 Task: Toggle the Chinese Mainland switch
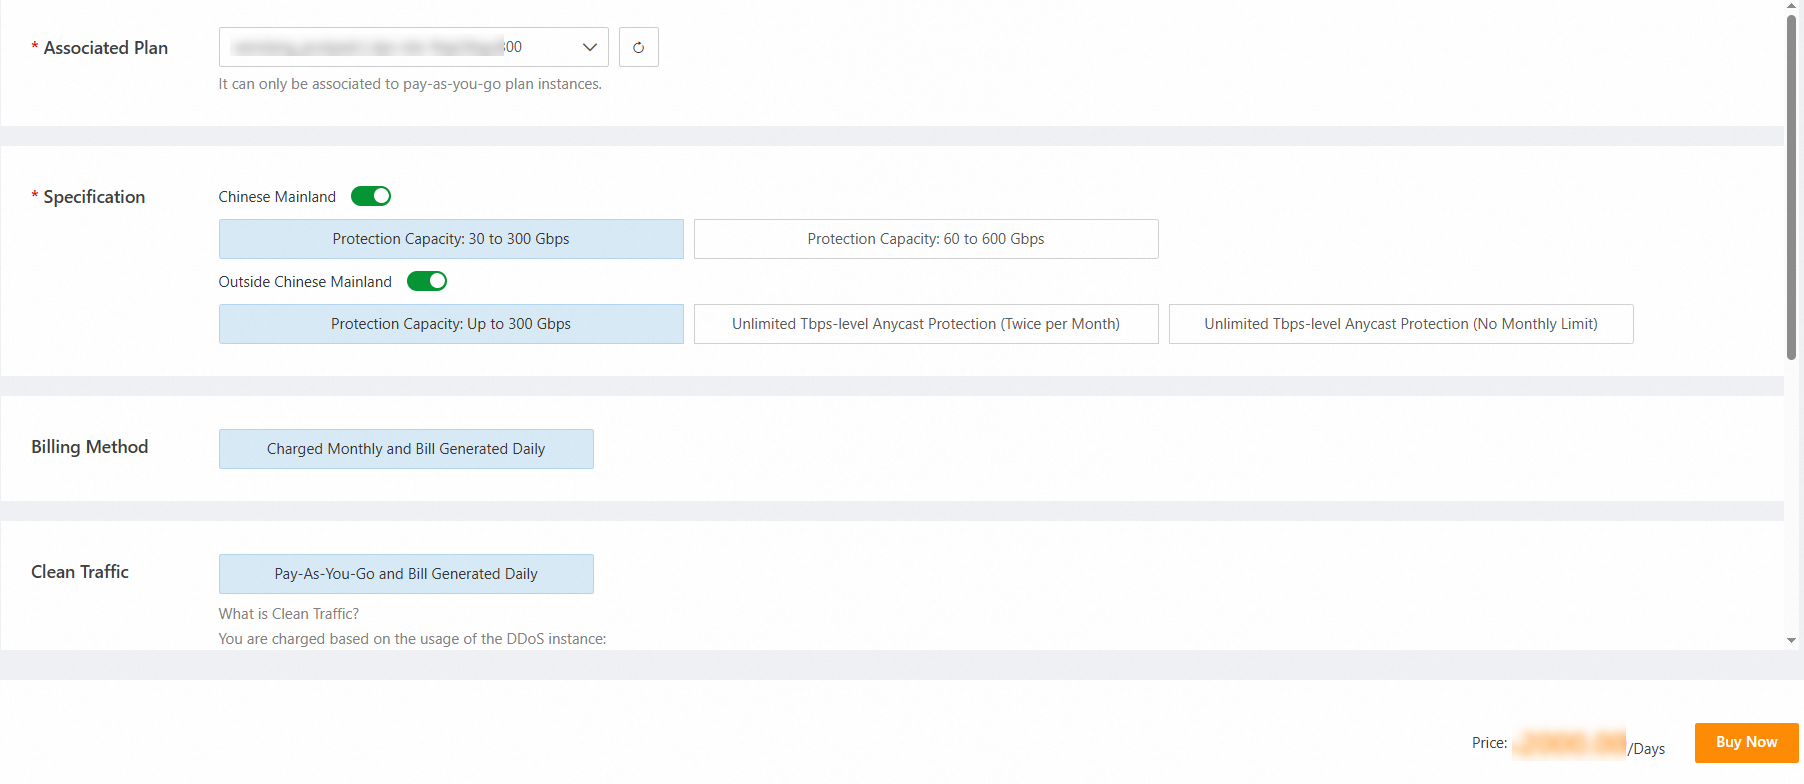pyautogui.click(x=371, y=196)
